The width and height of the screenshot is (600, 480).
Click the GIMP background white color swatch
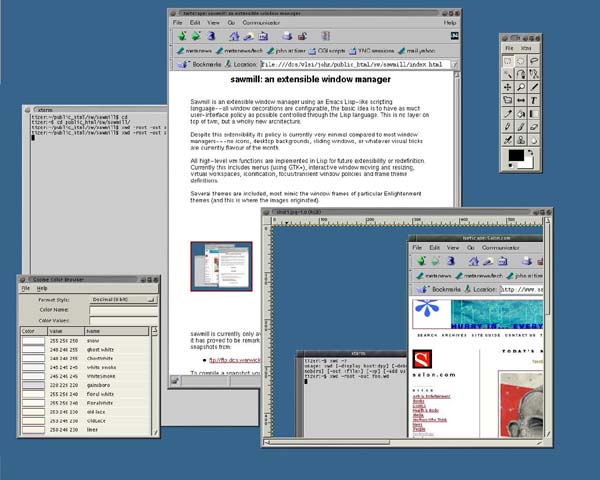click(x=529, y=163)
